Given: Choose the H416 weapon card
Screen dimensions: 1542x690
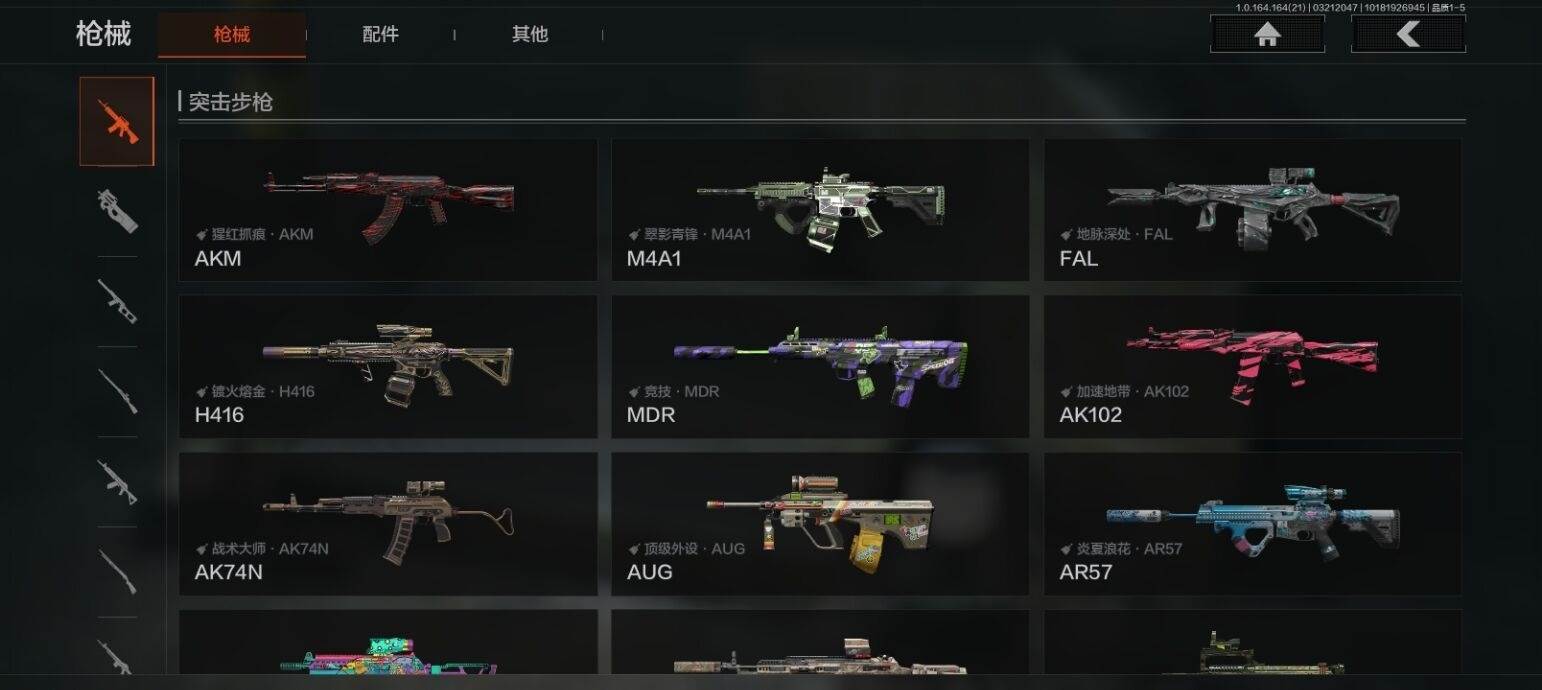Looking at the screenshot, I should (388, 366).
